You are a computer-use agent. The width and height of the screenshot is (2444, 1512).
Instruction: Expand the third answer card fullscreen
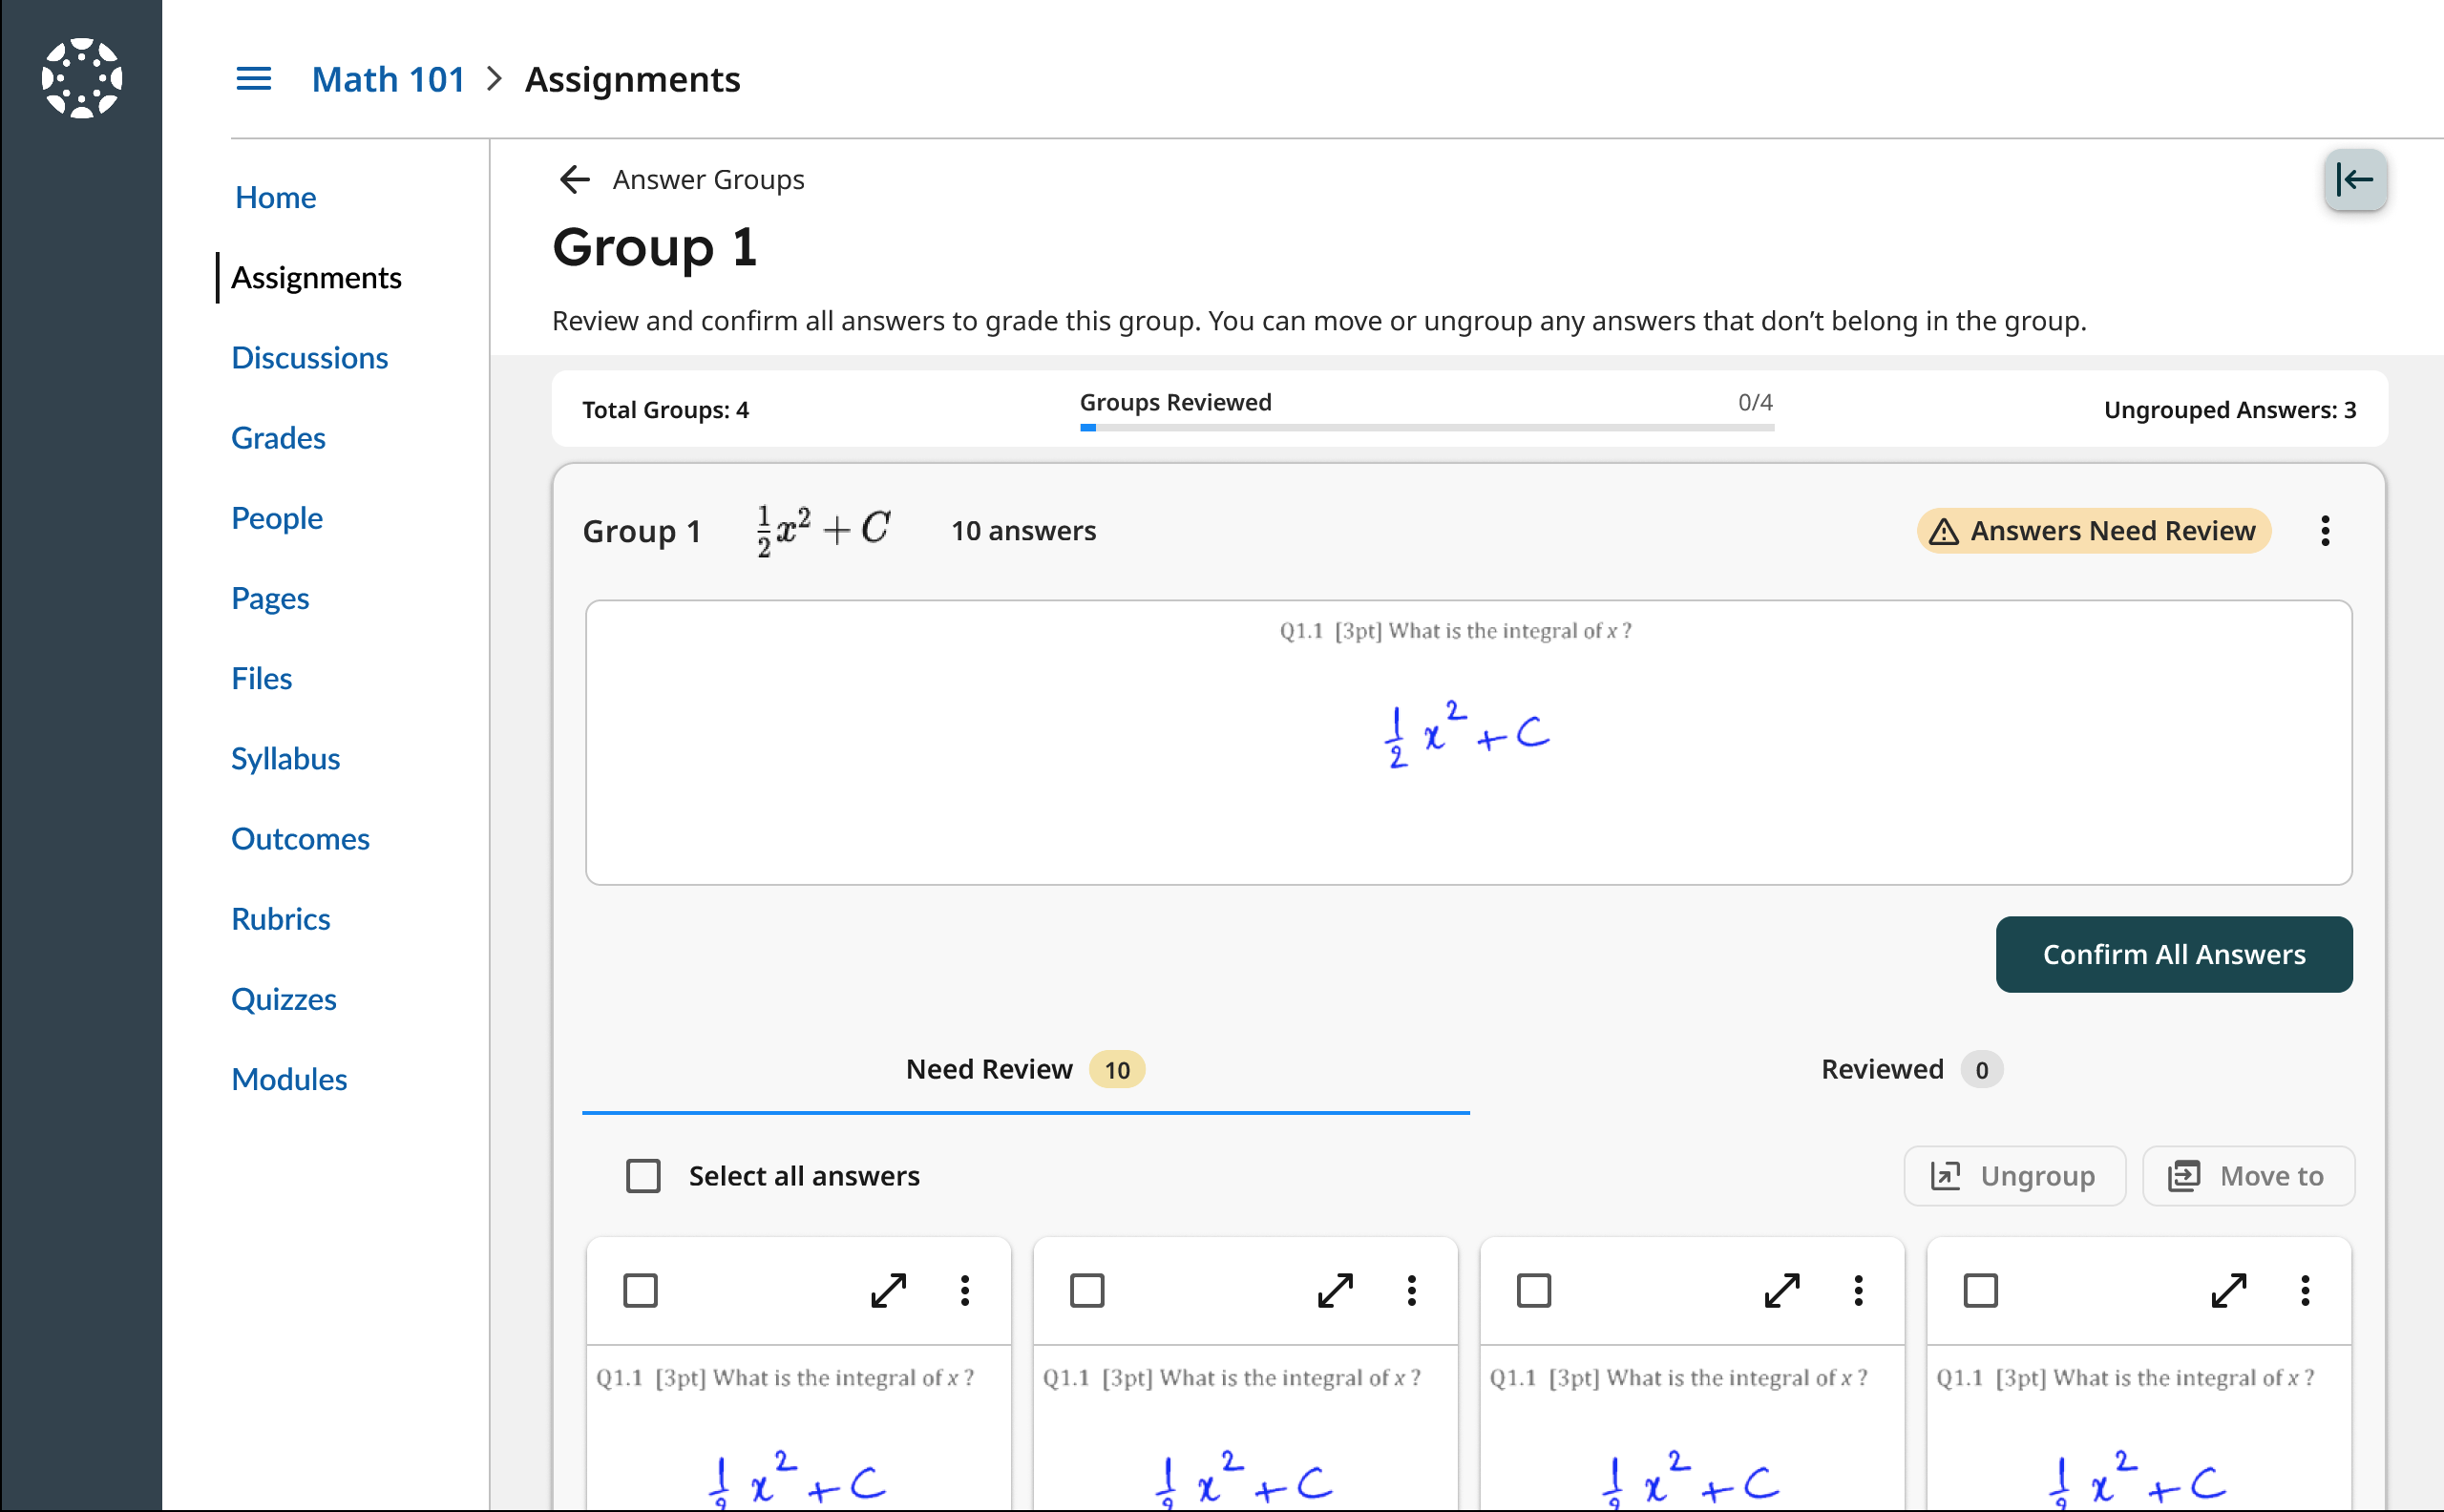(x=1781, y=1290)
